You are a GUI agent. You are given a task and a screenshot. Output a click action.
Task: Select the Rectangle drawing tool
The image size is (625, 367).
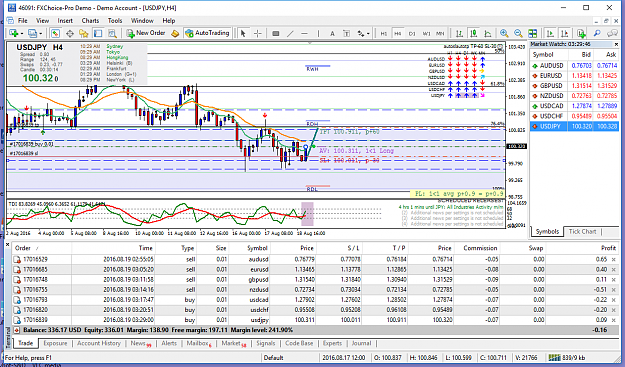(x=275, y=33)
